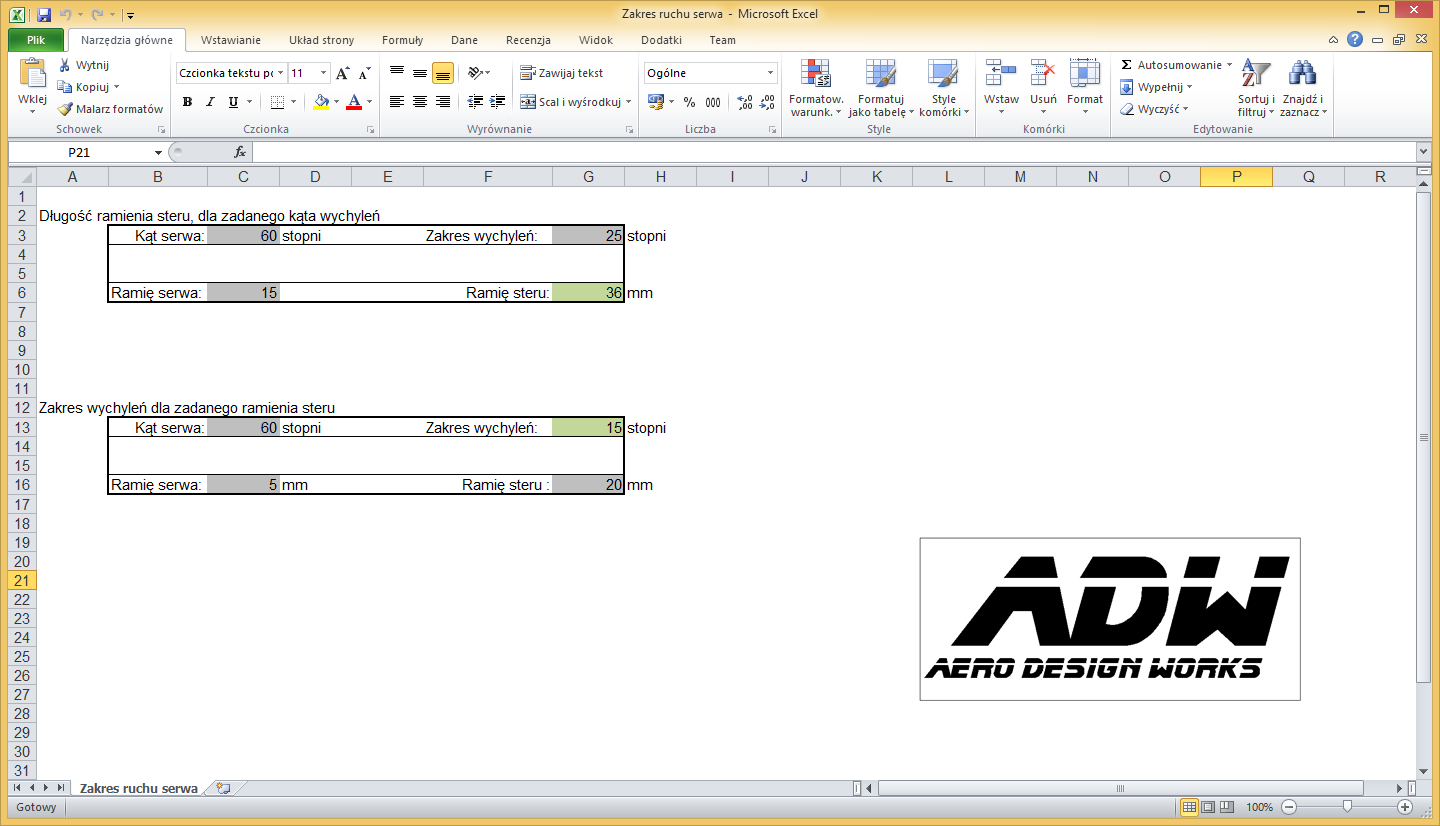
Task: Click the Formatowanie warunkowe icon
Action: [816, 75]
